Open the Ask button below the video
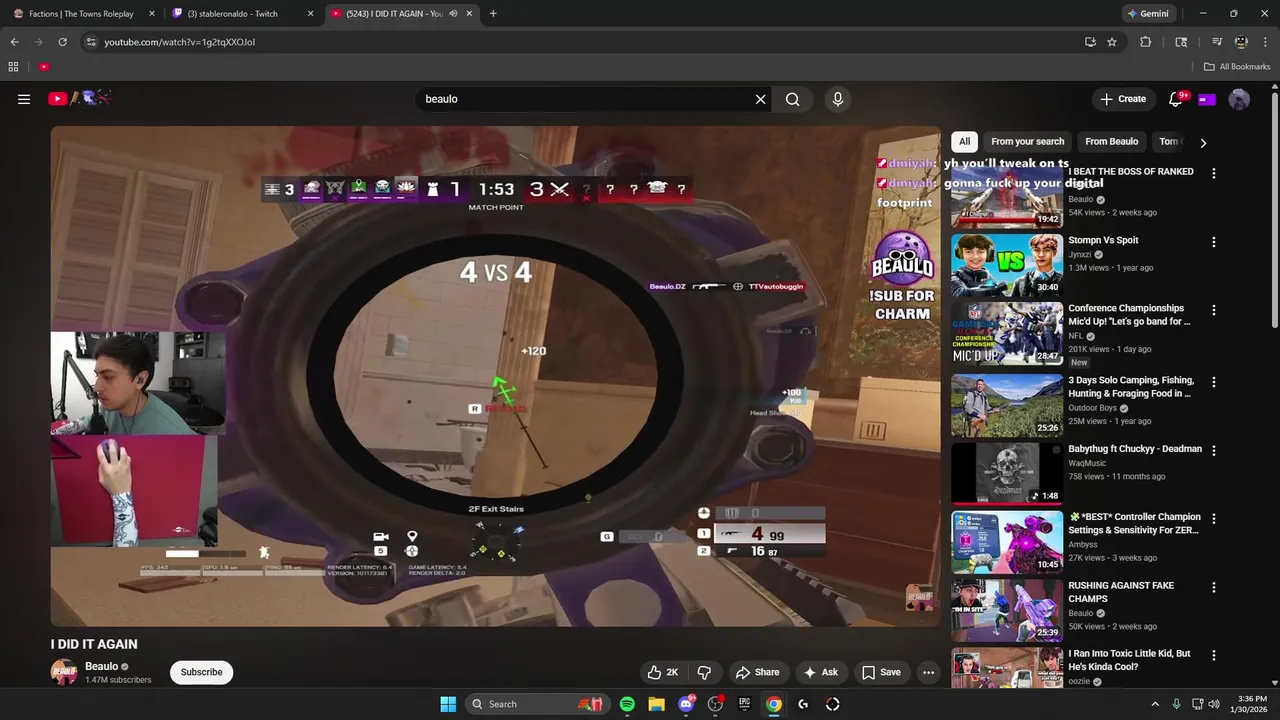The width and height of the screenshot is (1280, 720). (x=821, y=672)
